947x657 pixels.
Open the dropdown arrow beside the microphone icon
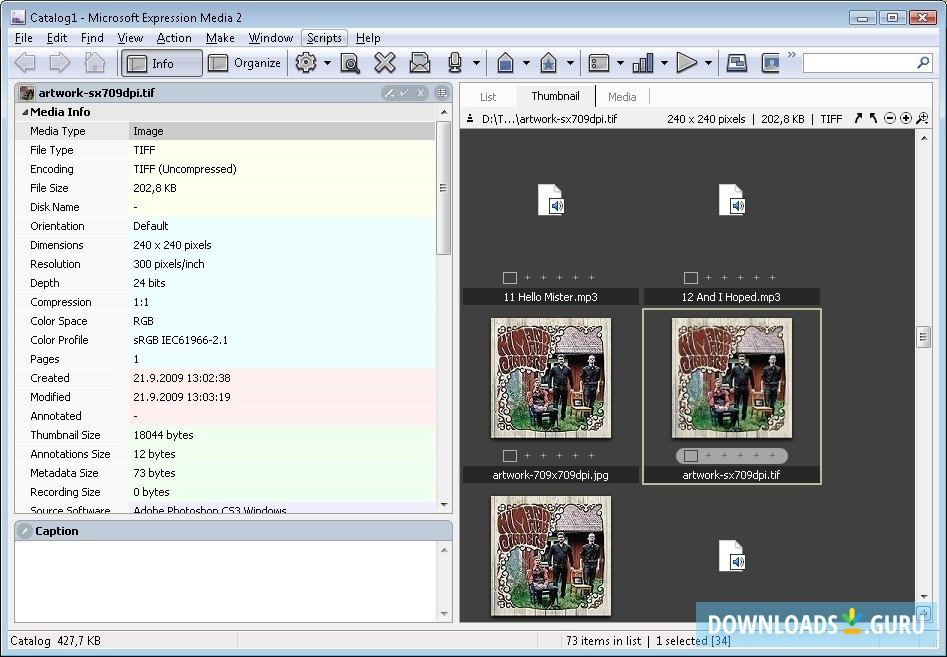pyautogui.click(x=476, y=63)
